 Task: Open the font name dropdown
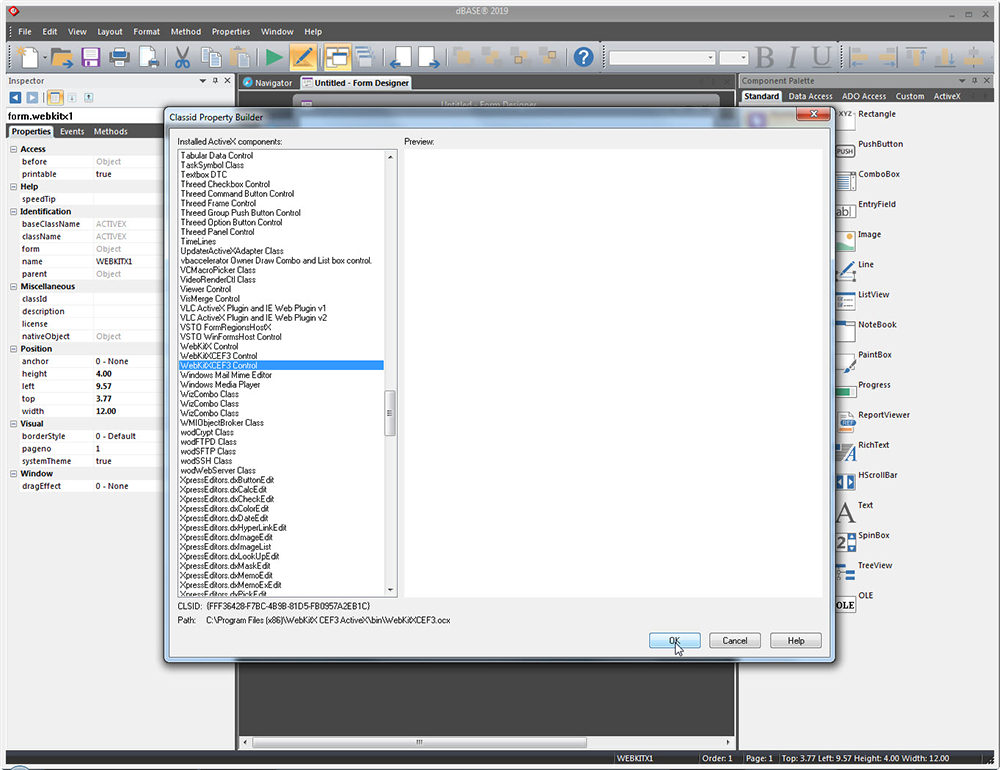tap(710, 58)
